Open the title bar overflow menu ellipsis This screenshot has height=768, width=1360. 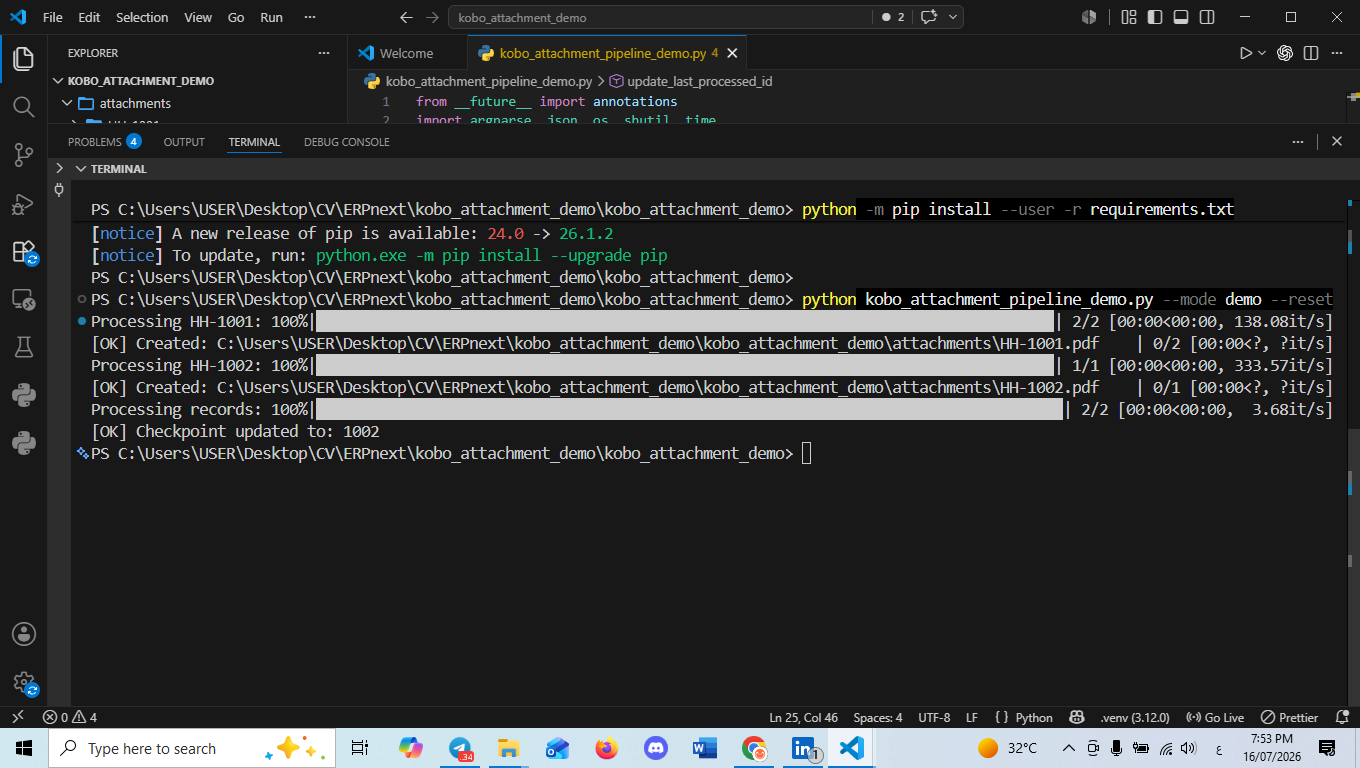pyautogui.click(x=310, y=17)
